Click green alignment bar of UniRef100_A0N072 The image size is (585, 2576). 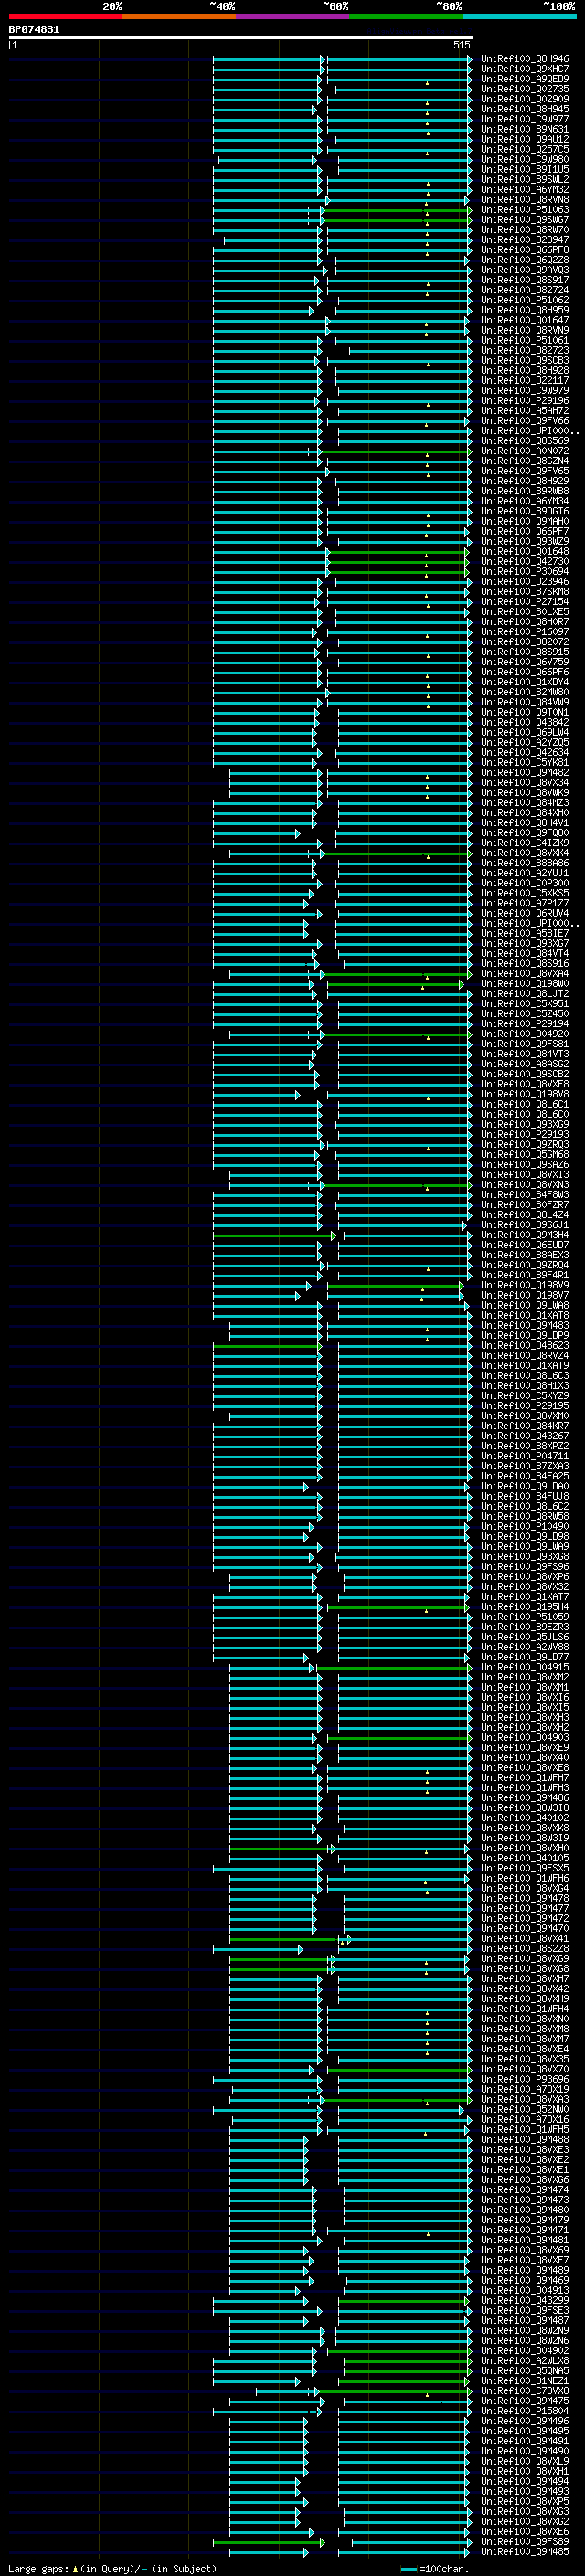[x=396, y=451]
